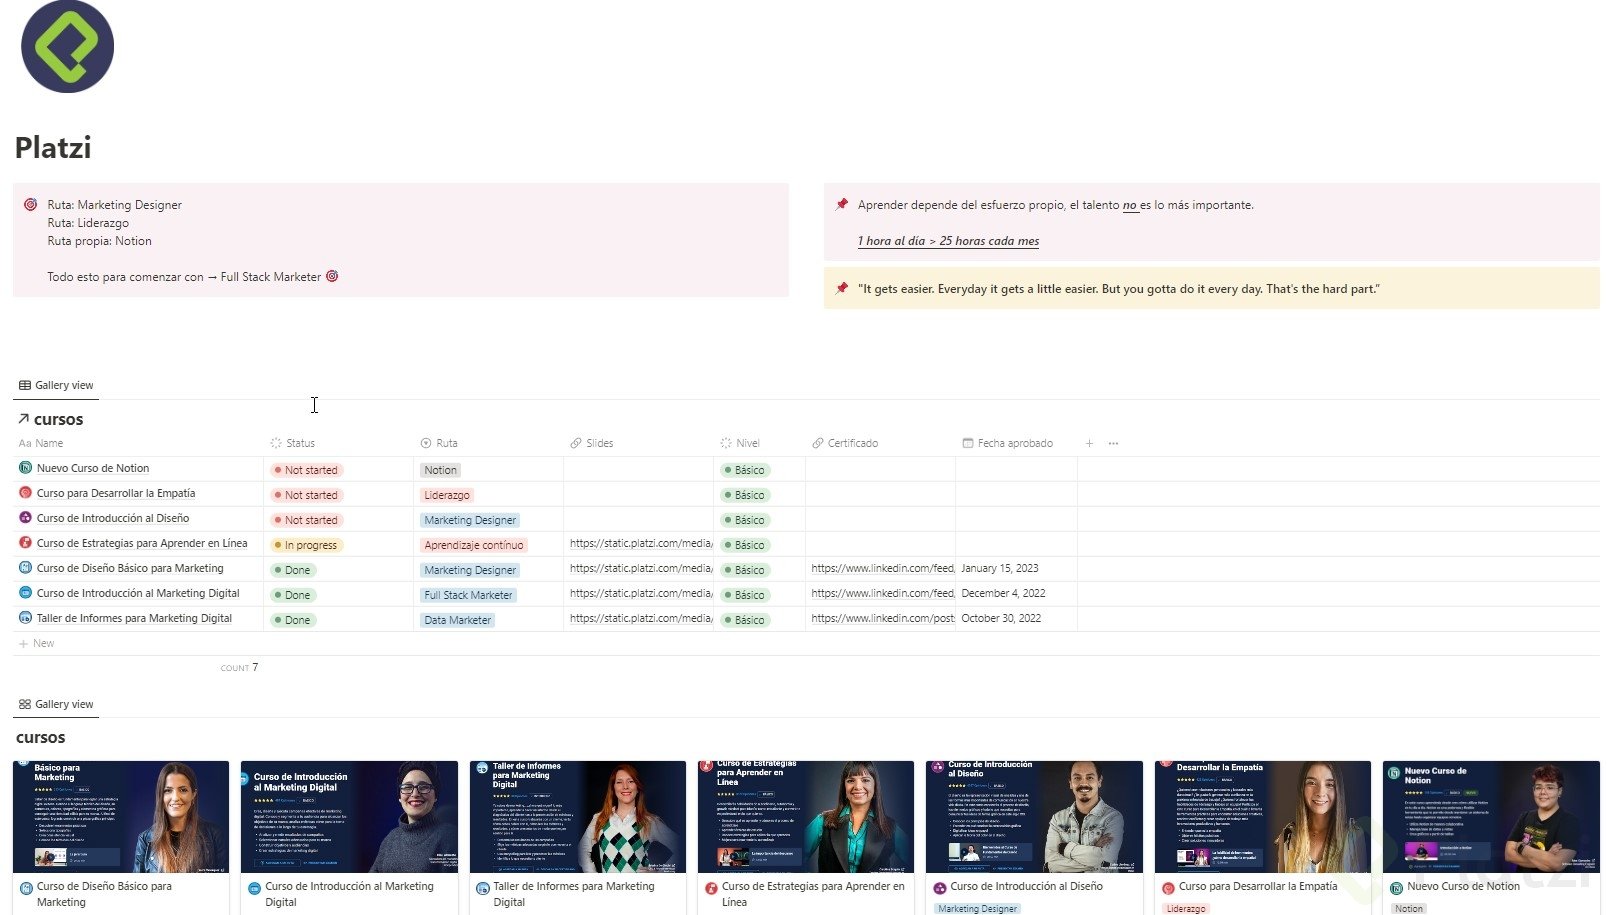Click Curso de Introducción al Diseño row name

pyautogui.click(x=113, y=518)
